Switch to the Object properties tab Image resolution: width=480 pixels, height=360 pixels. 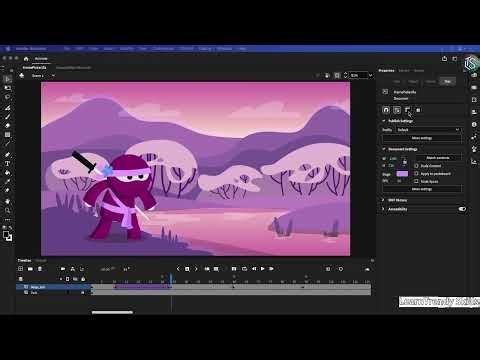tap(413, 81)
